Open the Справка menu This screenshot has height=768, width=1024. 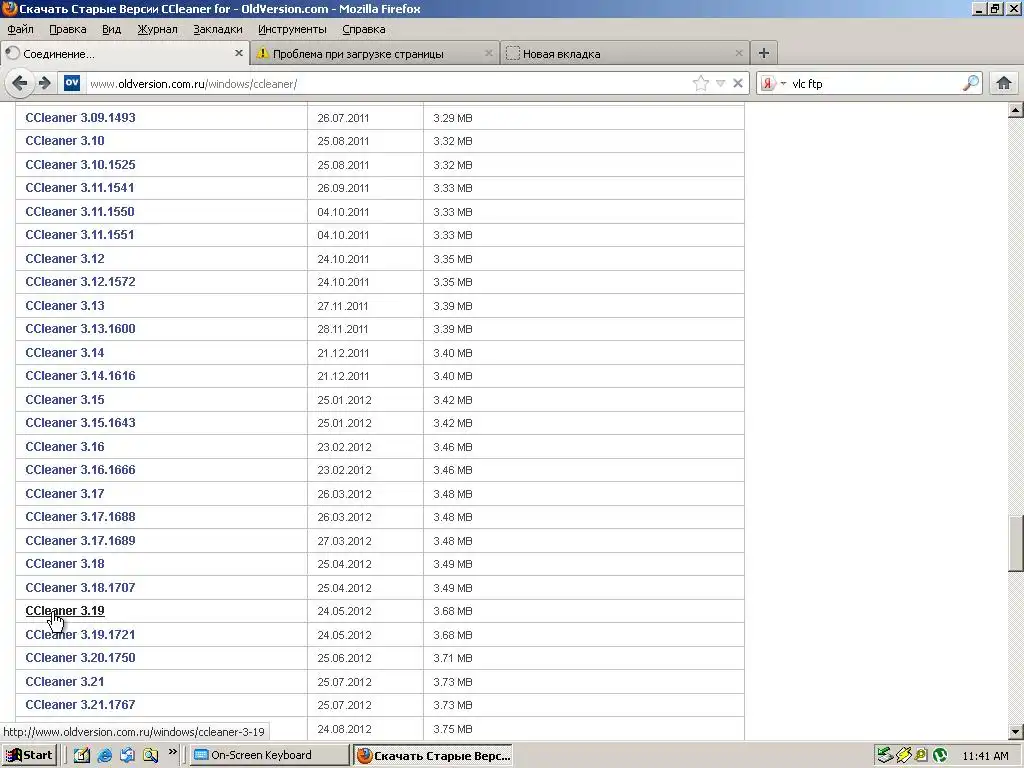[x=364, y=29]
